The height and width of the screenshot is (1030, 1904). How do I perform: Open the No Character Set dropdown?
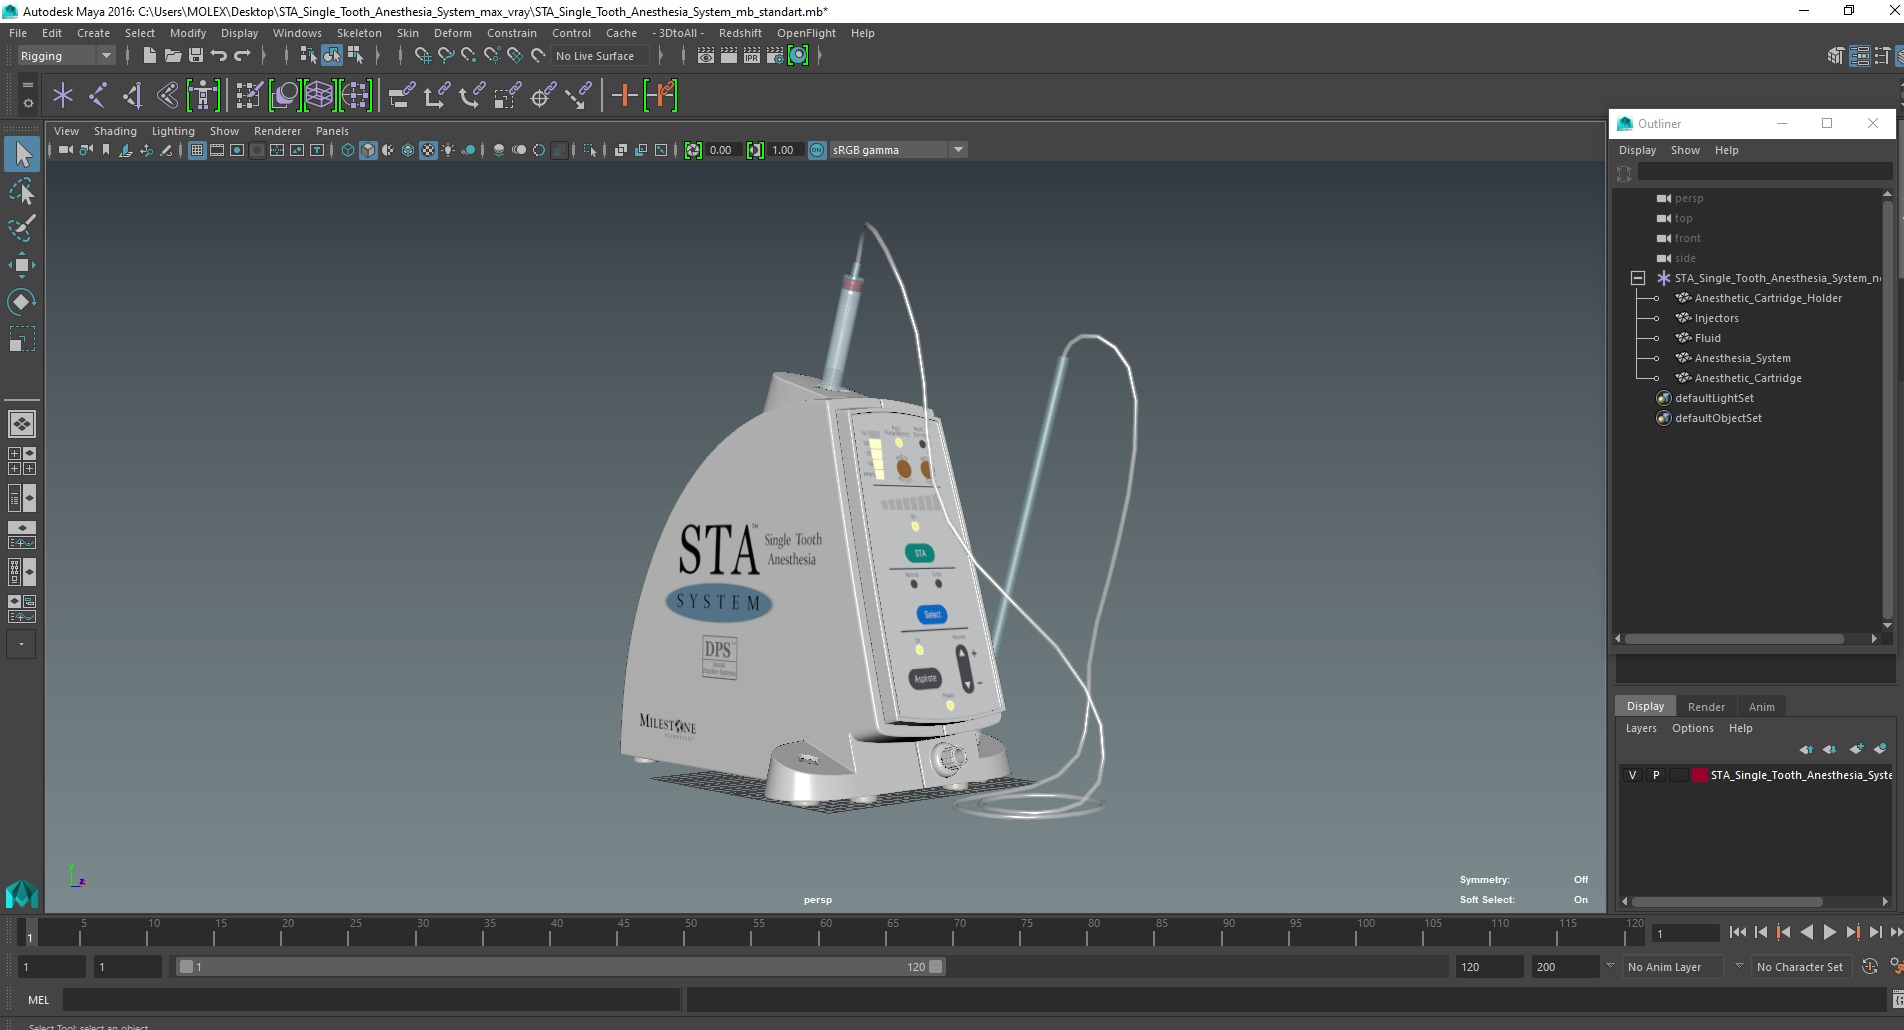(1800, 967)
